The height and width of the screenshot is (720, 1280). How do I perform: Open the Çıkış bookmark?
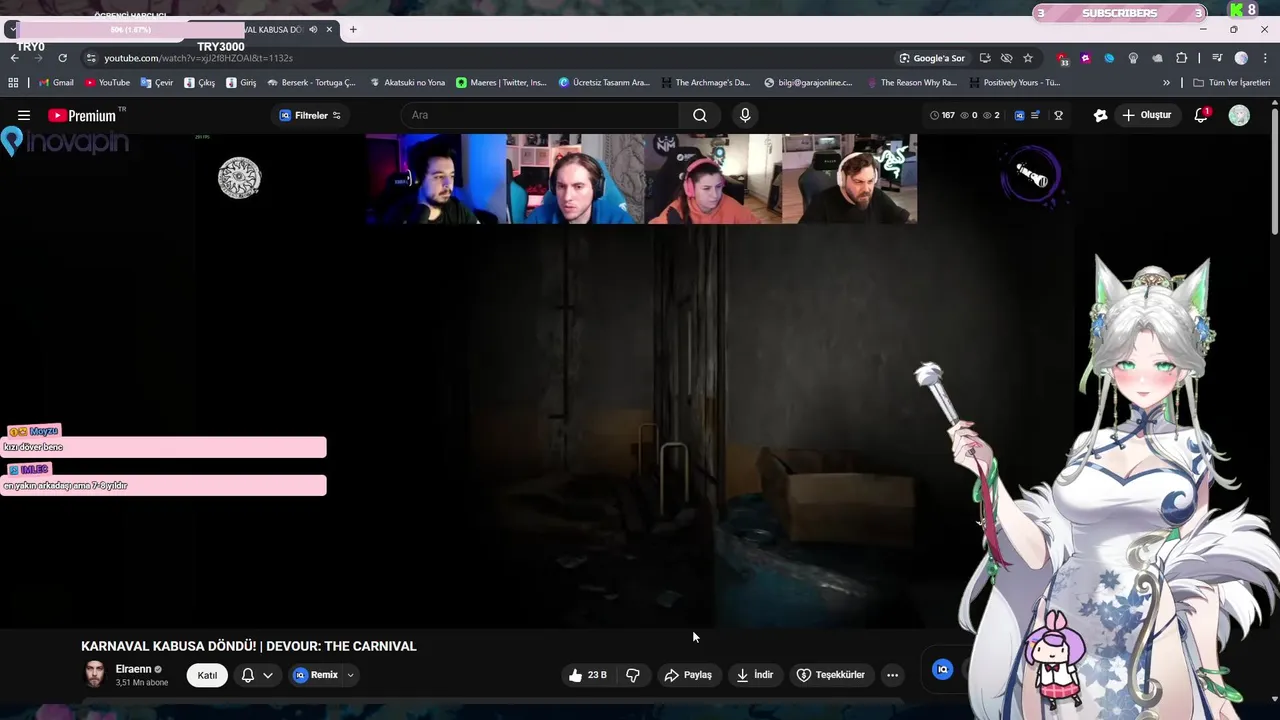199,83
